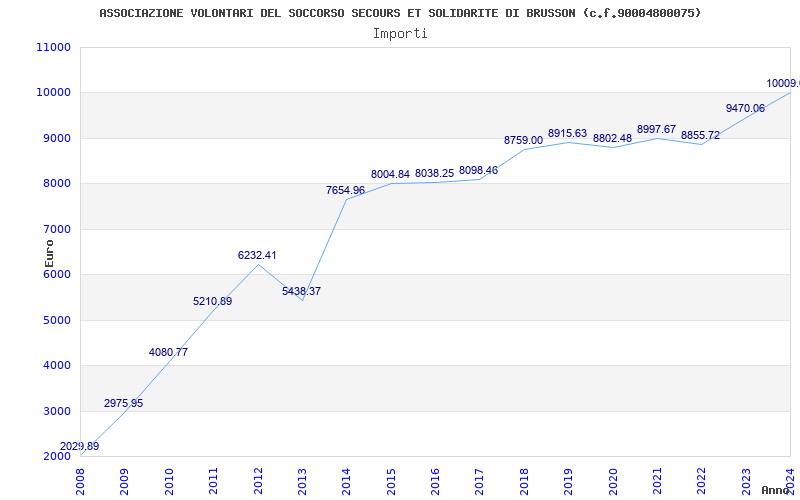
Task: Click the year 2015 axis tick label
Action: [391, 482]
